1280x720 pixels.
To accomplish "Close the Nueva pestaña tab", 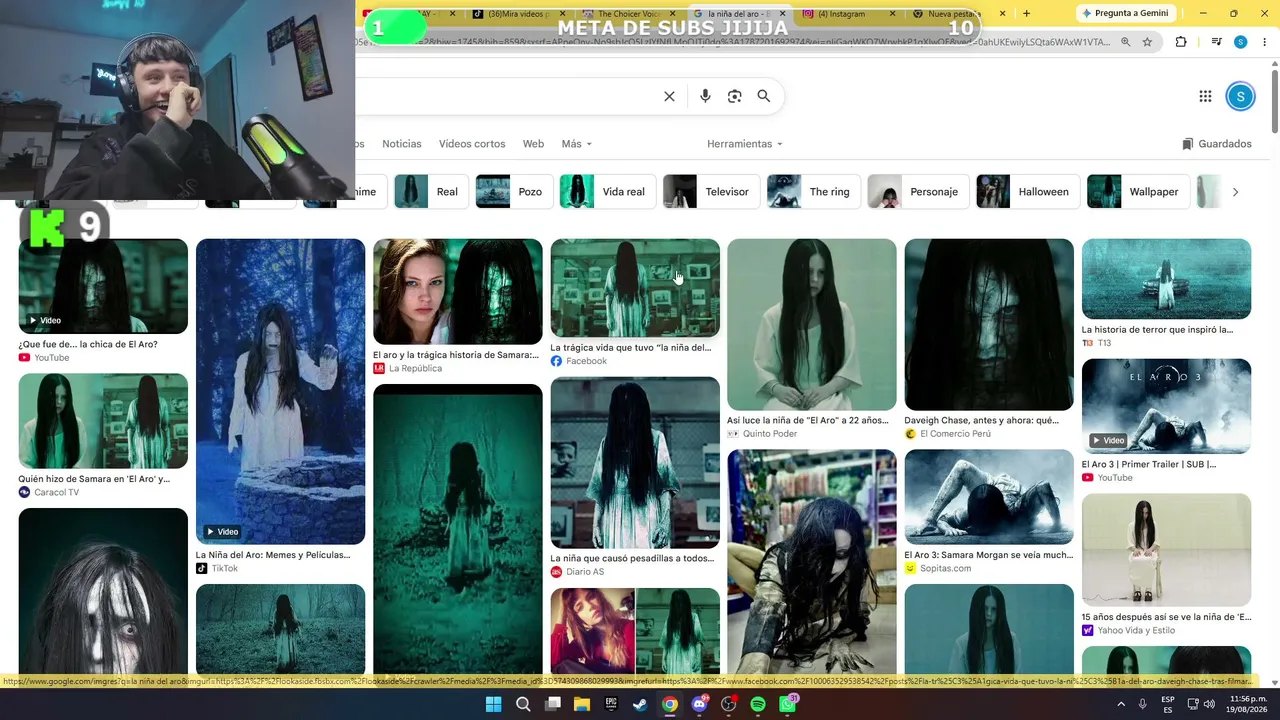I will (1001, 14).
